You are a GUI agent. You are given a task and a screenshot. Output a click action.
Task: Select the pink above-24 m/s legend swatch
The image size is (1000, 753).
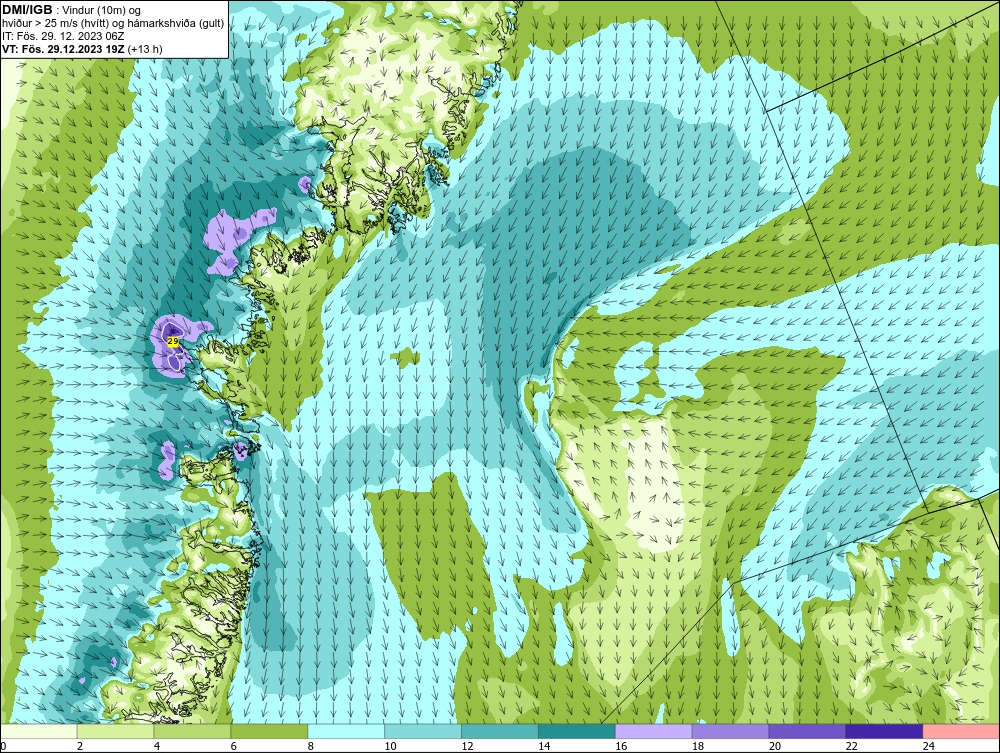click(x=961, y=731)
